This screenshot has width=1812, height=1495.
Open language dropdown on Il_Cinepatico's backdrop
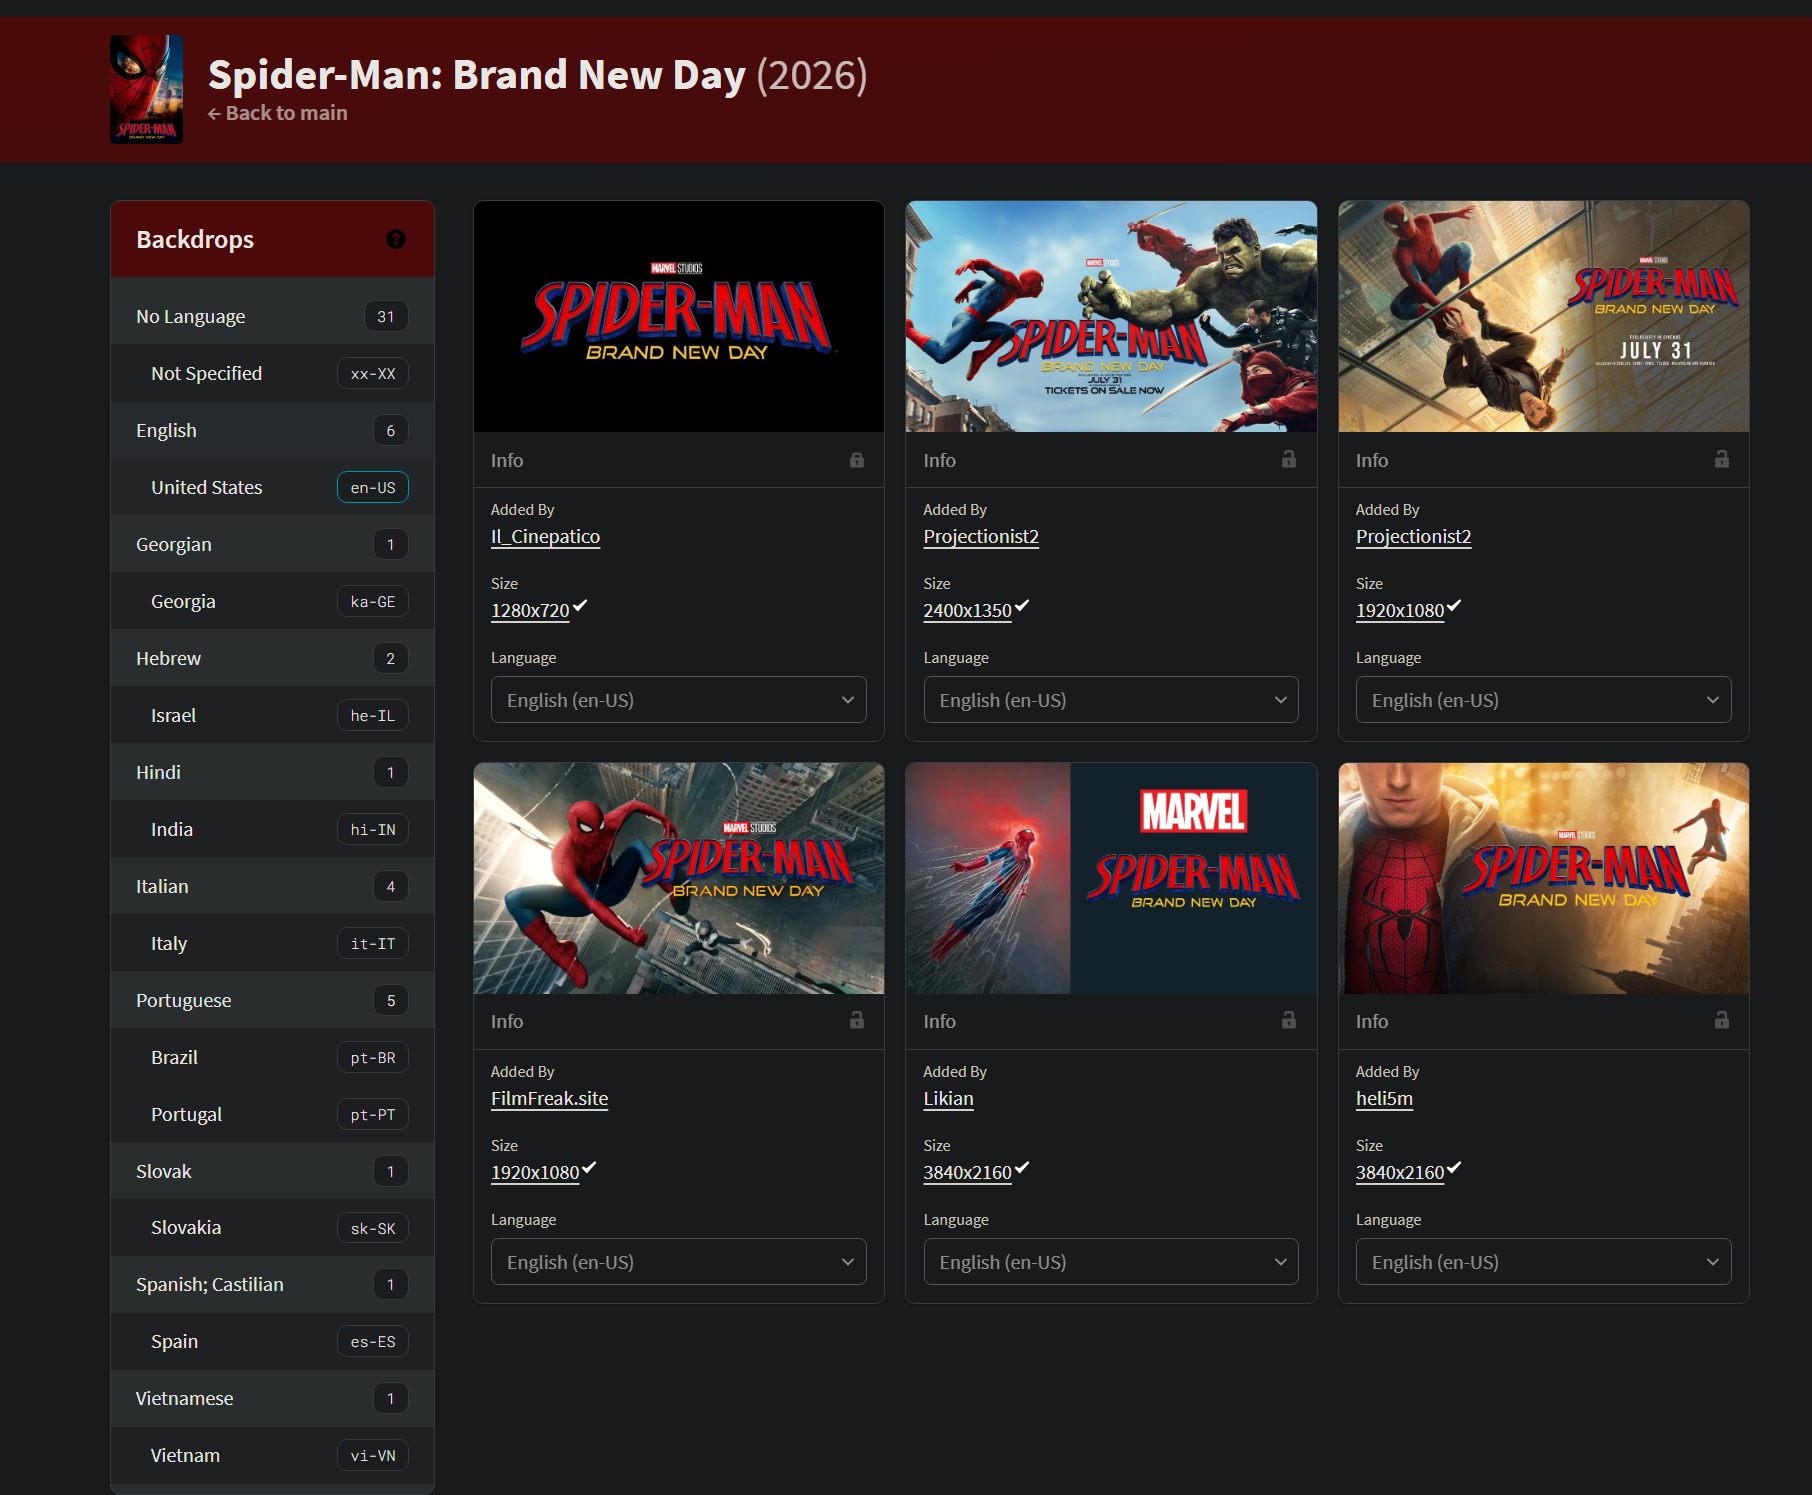click(678, 700)
